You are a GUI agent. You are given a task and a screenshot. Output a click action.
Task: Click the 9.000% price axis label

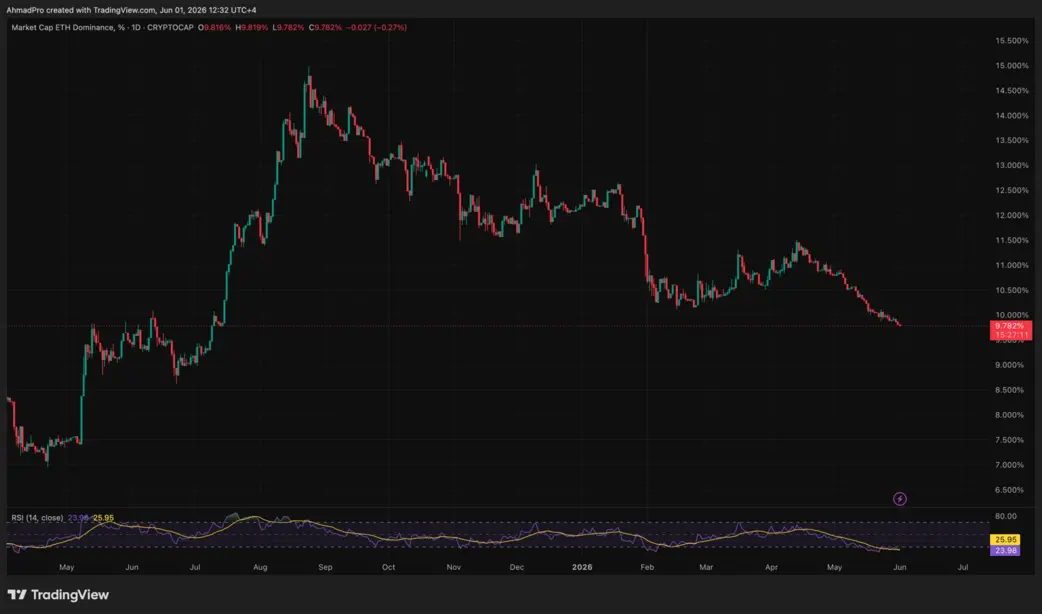pos(1011,365)
